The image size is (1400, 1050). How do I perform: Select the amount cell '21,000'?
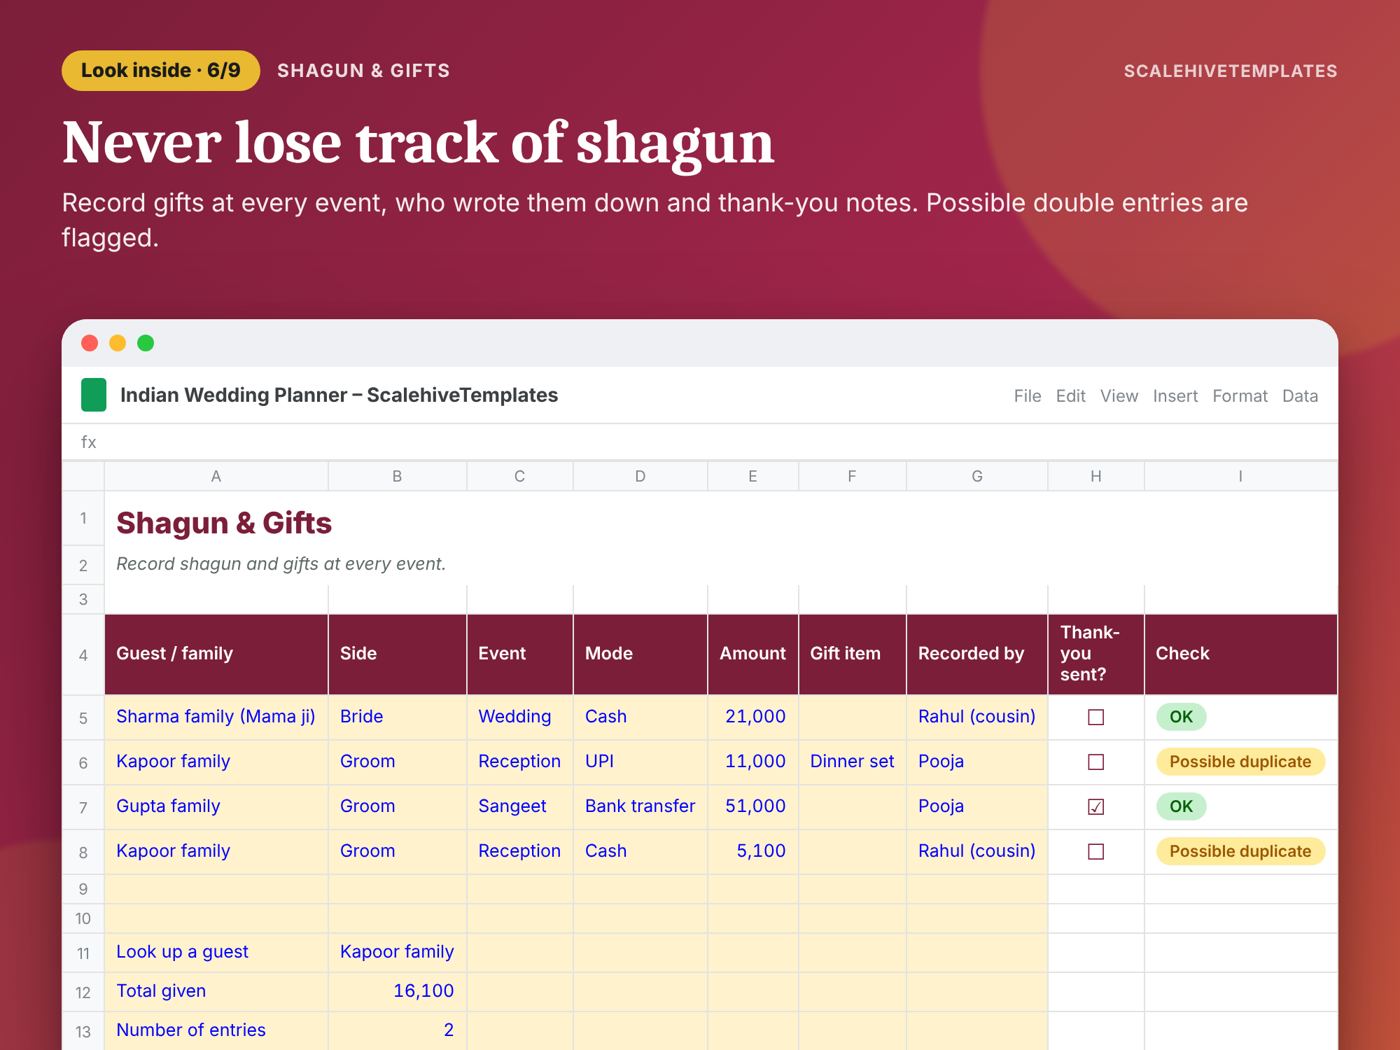click(753, 717)
